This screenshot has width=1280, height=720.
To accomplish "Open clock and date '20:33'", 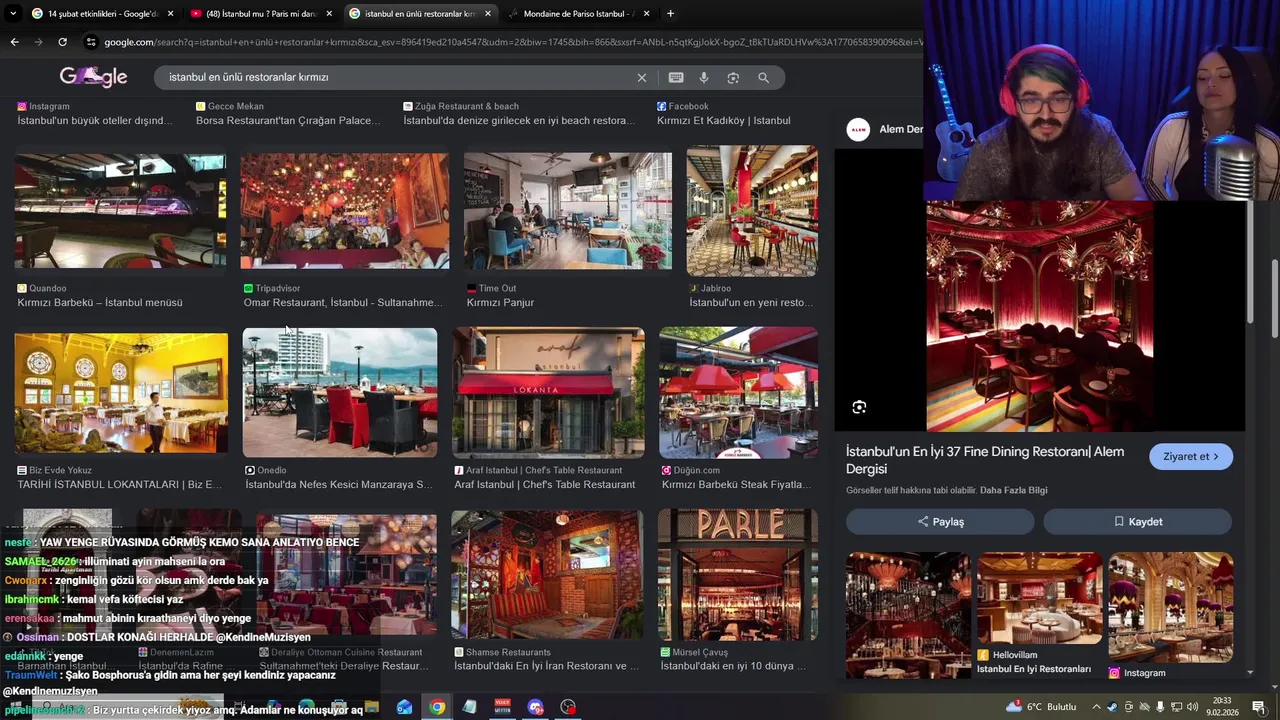I will point(1222,707).
